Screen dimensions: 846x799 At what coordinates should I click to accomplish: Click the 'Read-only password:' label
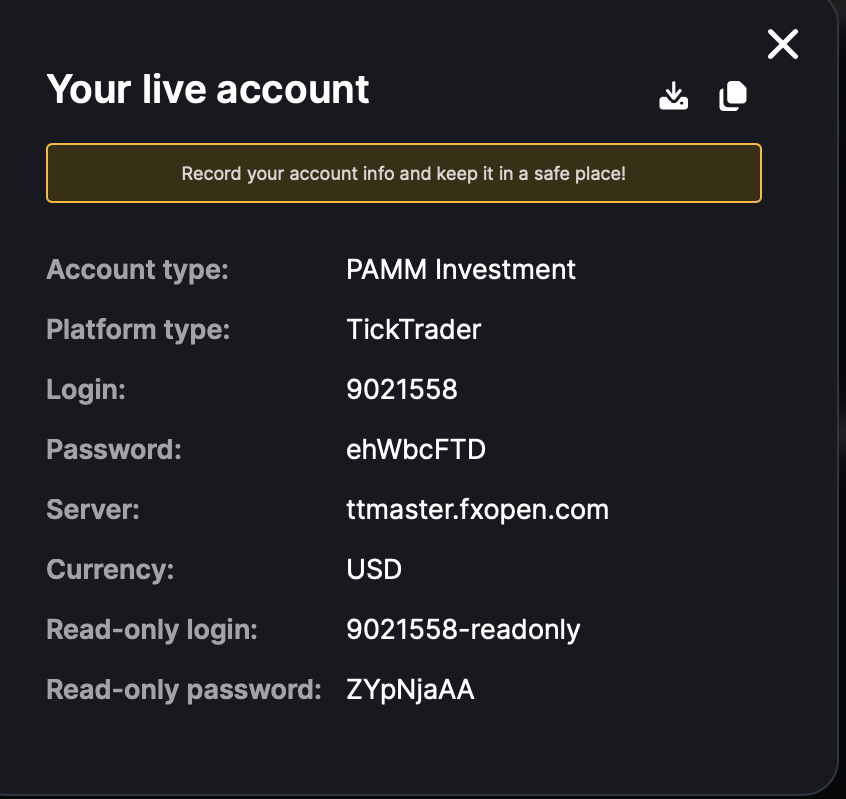(x=184, y=689)
